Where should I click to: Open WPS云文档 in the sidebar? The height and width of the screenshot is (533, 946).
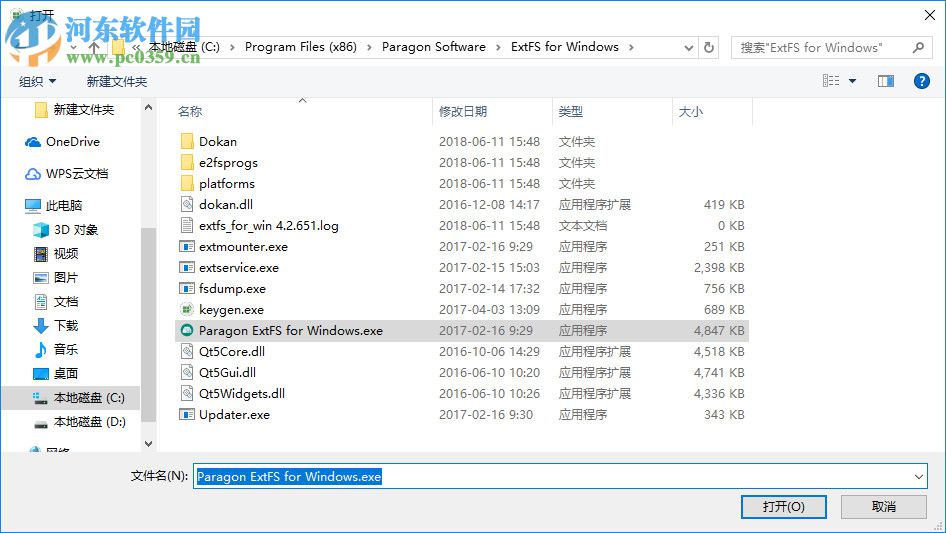(66, 174)
